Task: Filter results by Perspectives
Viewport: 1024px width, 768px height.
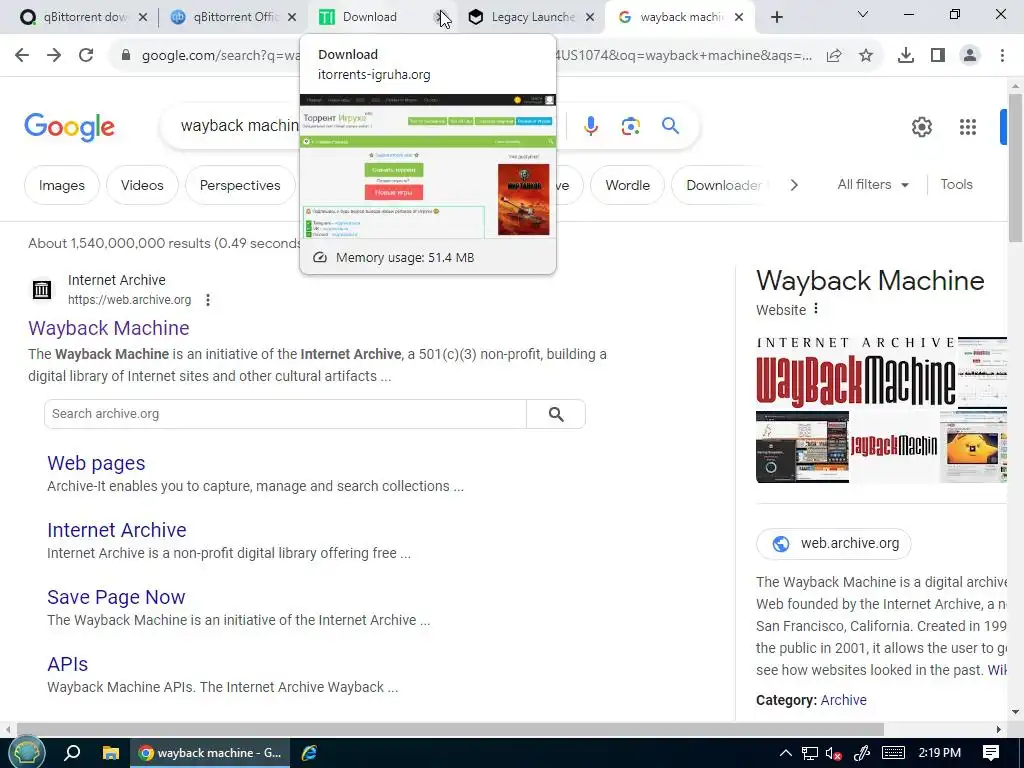Action: coord(240,185)
